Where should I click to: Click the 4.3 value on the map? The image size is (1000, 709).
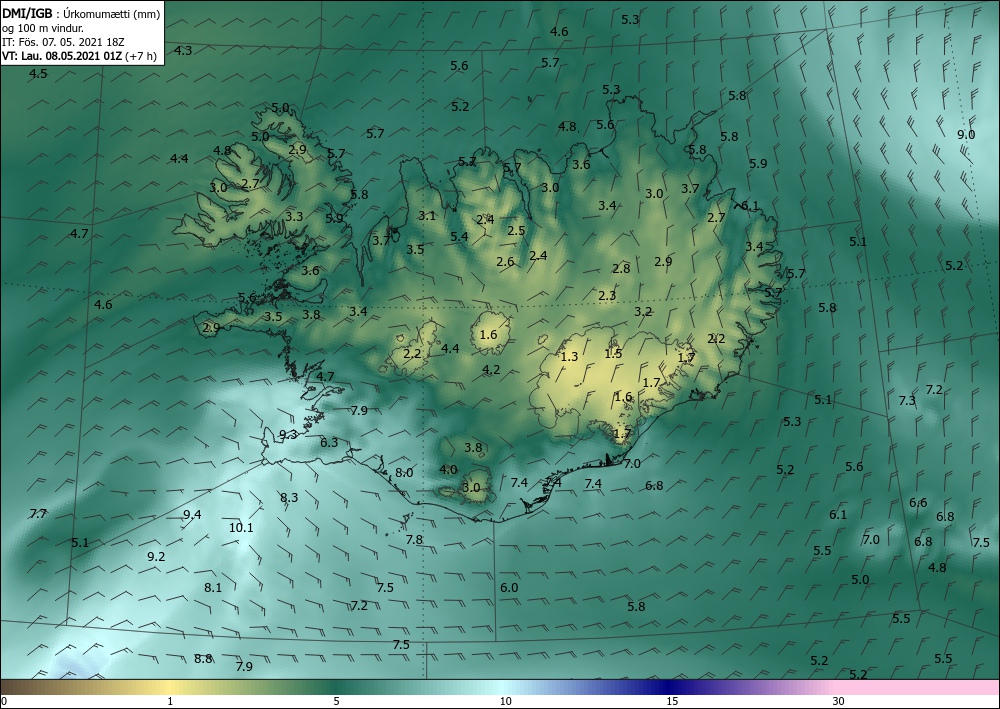click(x=184, y=51)
